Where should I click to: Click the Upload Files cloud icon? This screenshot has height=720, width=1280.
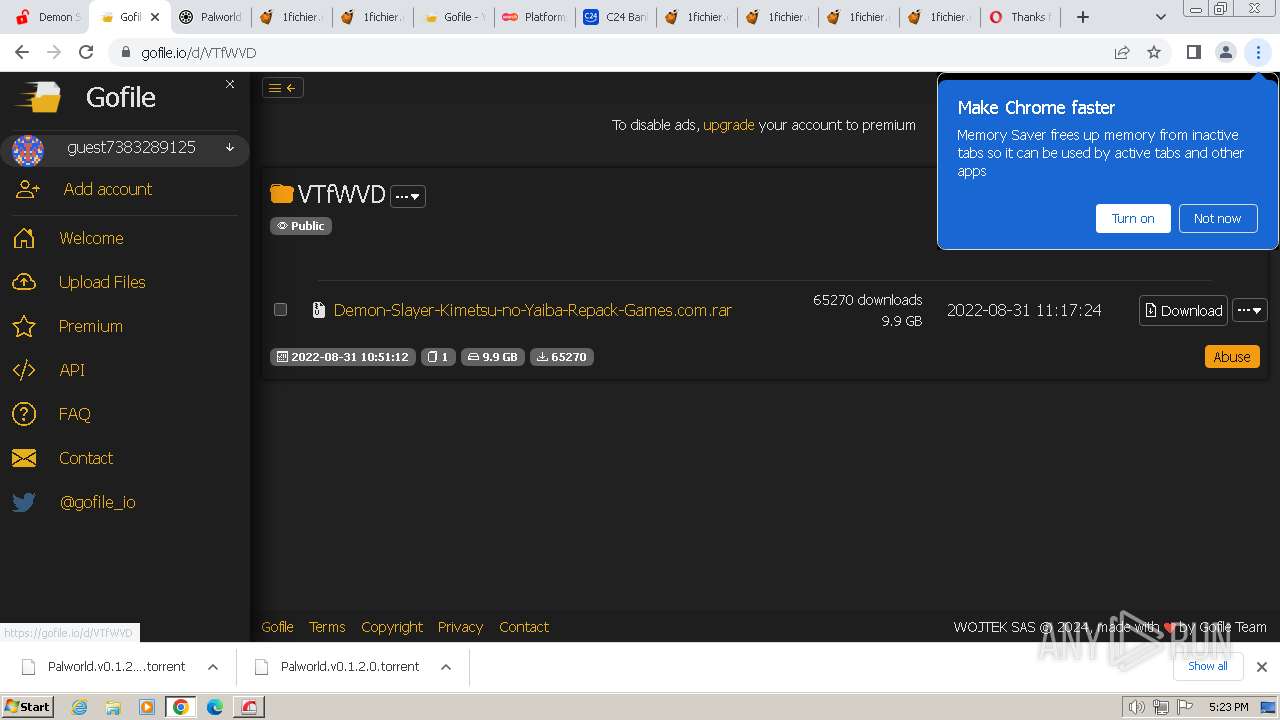click(x=24, y=282)
